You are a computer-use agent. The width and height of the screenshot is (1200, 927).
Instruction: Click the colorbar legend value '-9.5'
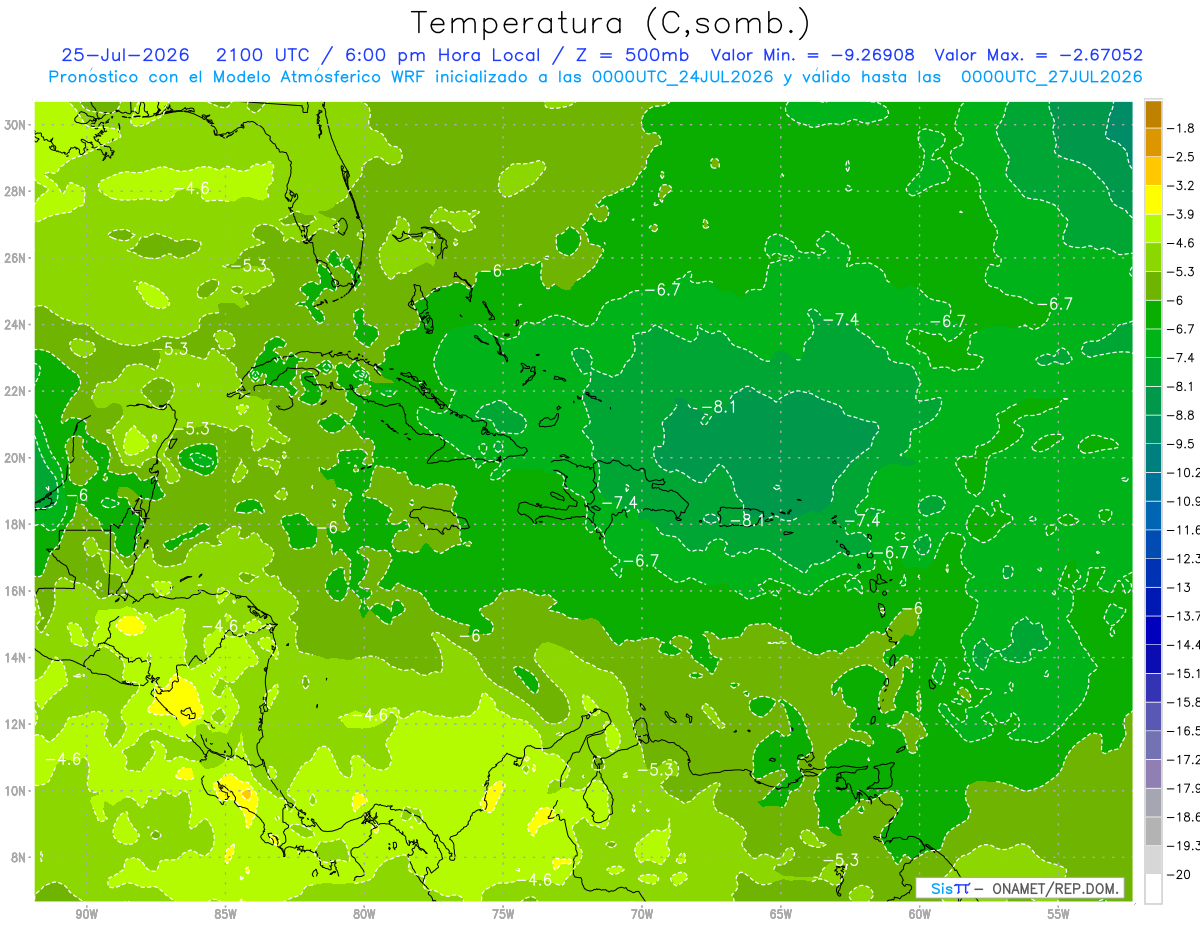1183,443
